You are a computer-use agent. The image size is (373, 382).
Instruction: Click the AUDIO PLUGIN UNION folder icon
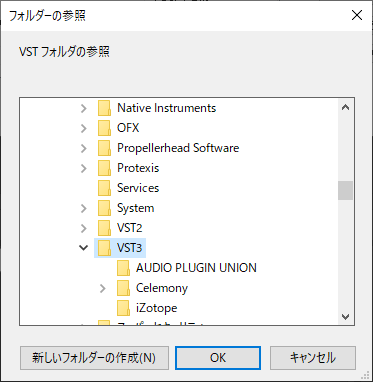point(123,268)
